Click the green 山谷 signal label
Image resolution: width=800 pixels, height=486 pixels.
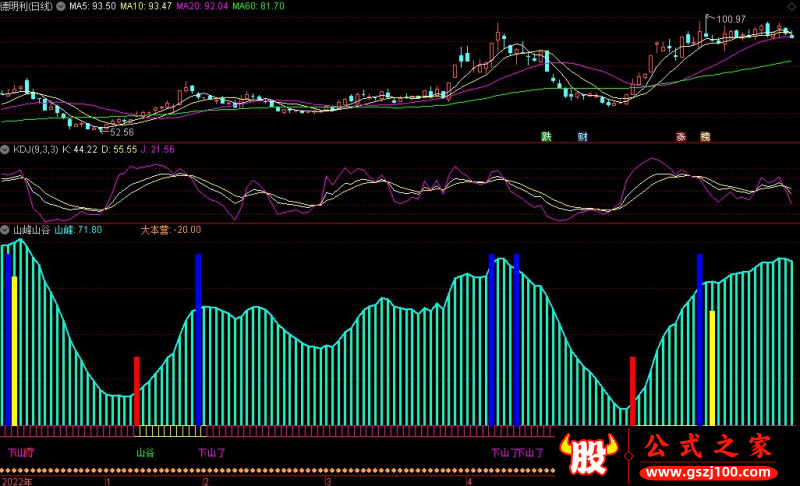(x=145, y=453)
